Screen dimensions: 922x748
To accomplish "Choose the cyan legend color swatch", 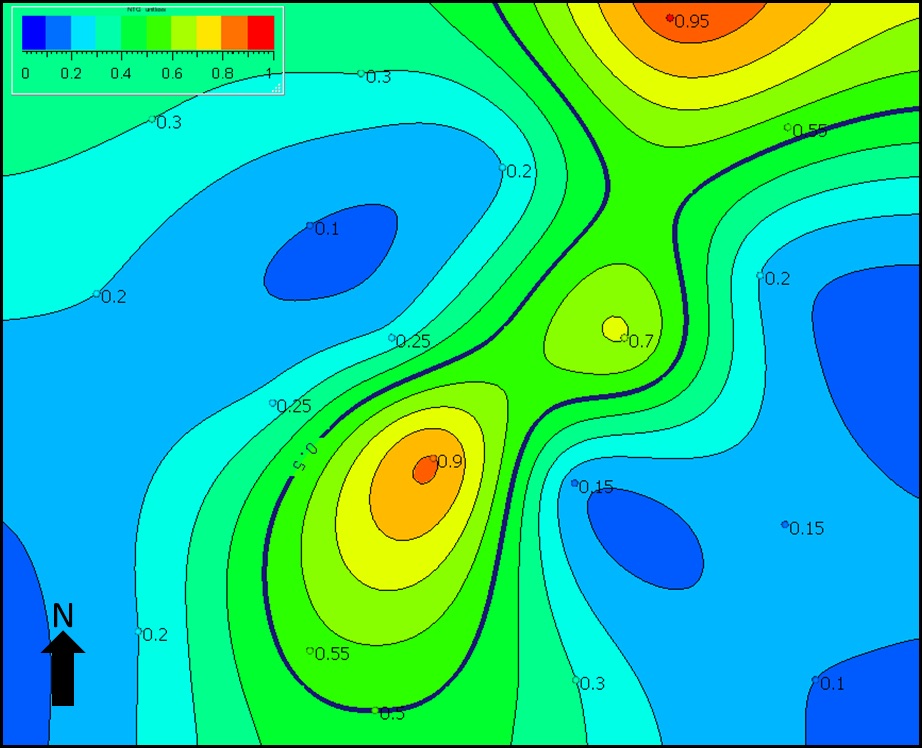I will (x=85, y=33).
